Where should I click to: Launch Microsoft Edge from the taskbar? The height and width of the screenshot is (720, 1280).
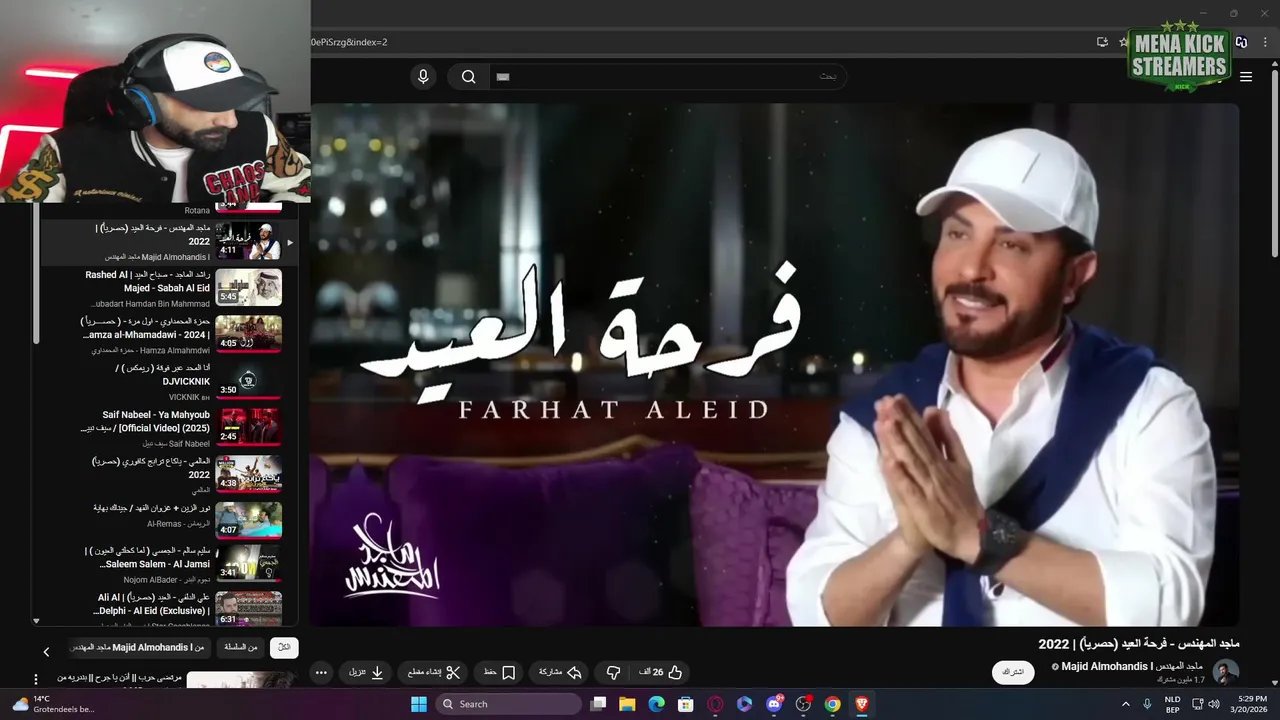pyautogui.click(x=656, y=704)
